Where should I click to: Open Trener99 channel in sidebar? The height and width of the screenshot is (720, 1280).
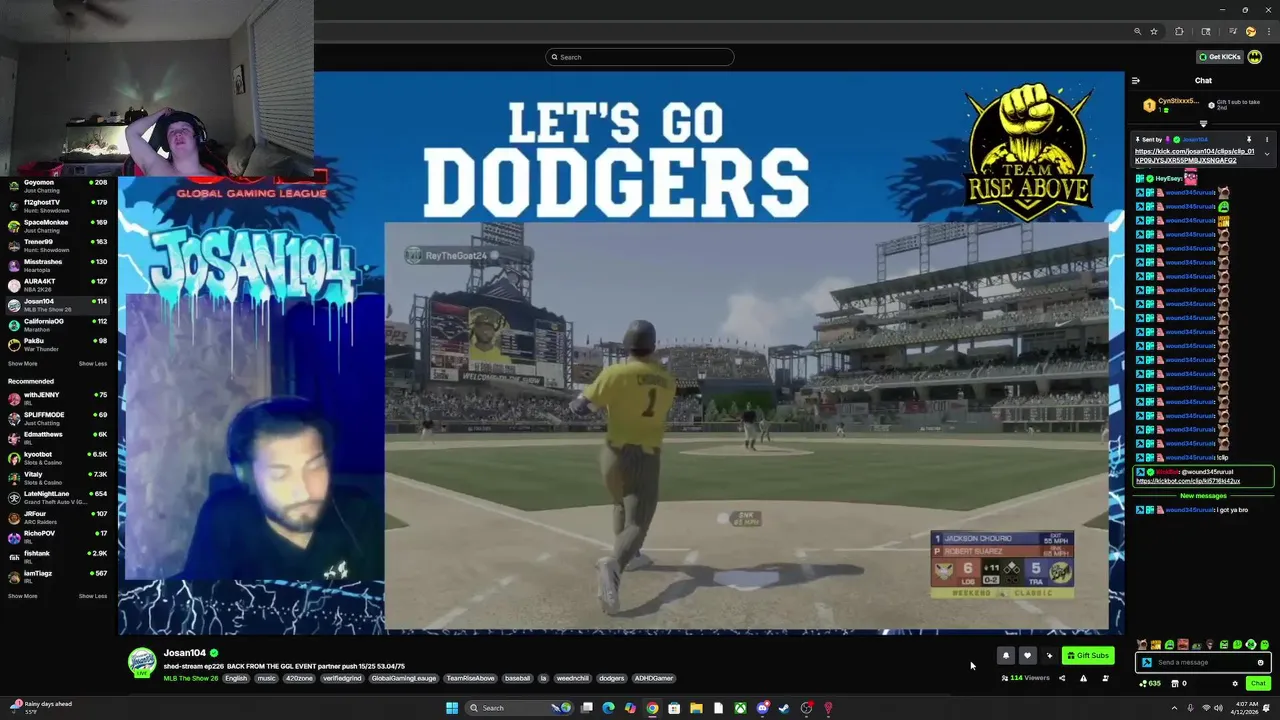click(x=58, y=245)
